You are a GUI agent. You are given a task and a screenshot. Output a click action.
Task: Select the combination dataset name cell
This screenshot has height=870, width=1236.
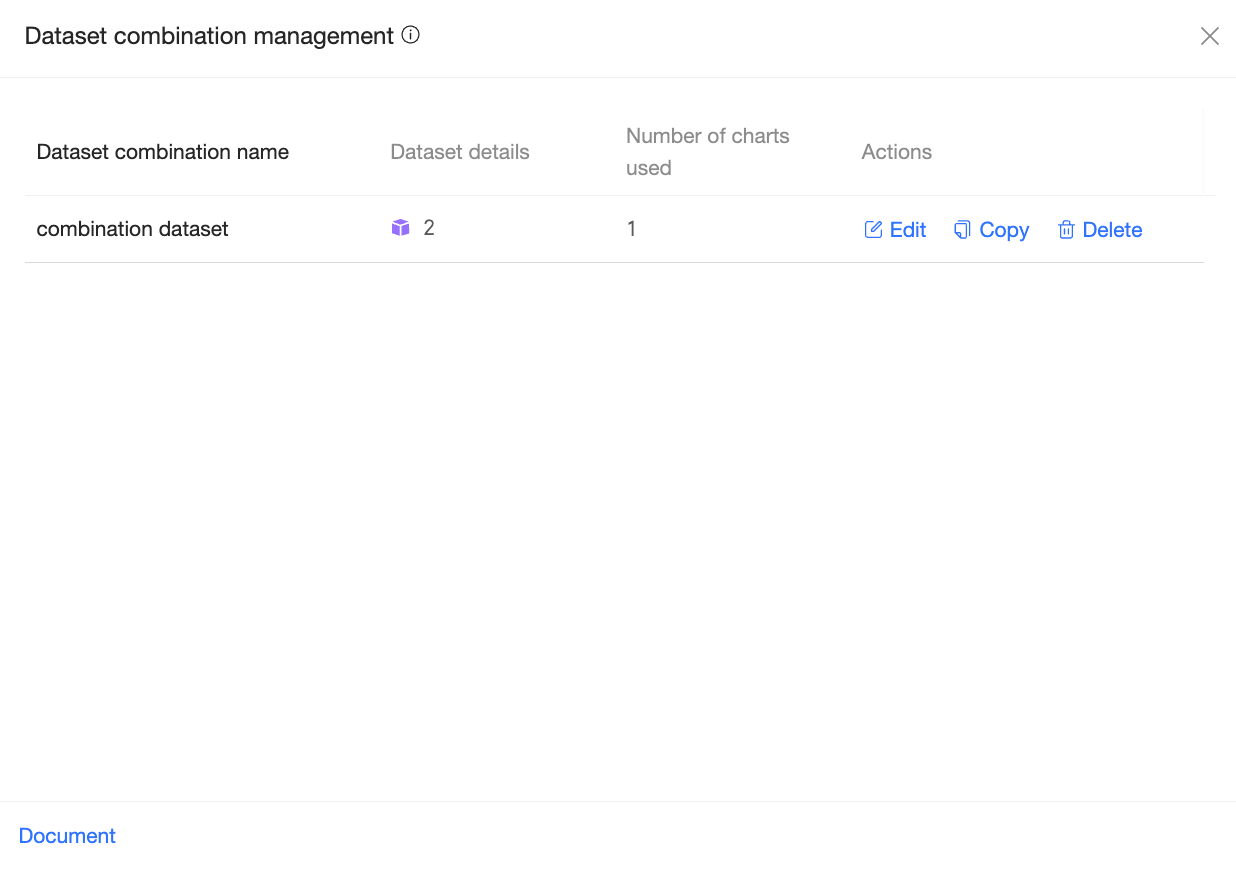coord(133,229)
